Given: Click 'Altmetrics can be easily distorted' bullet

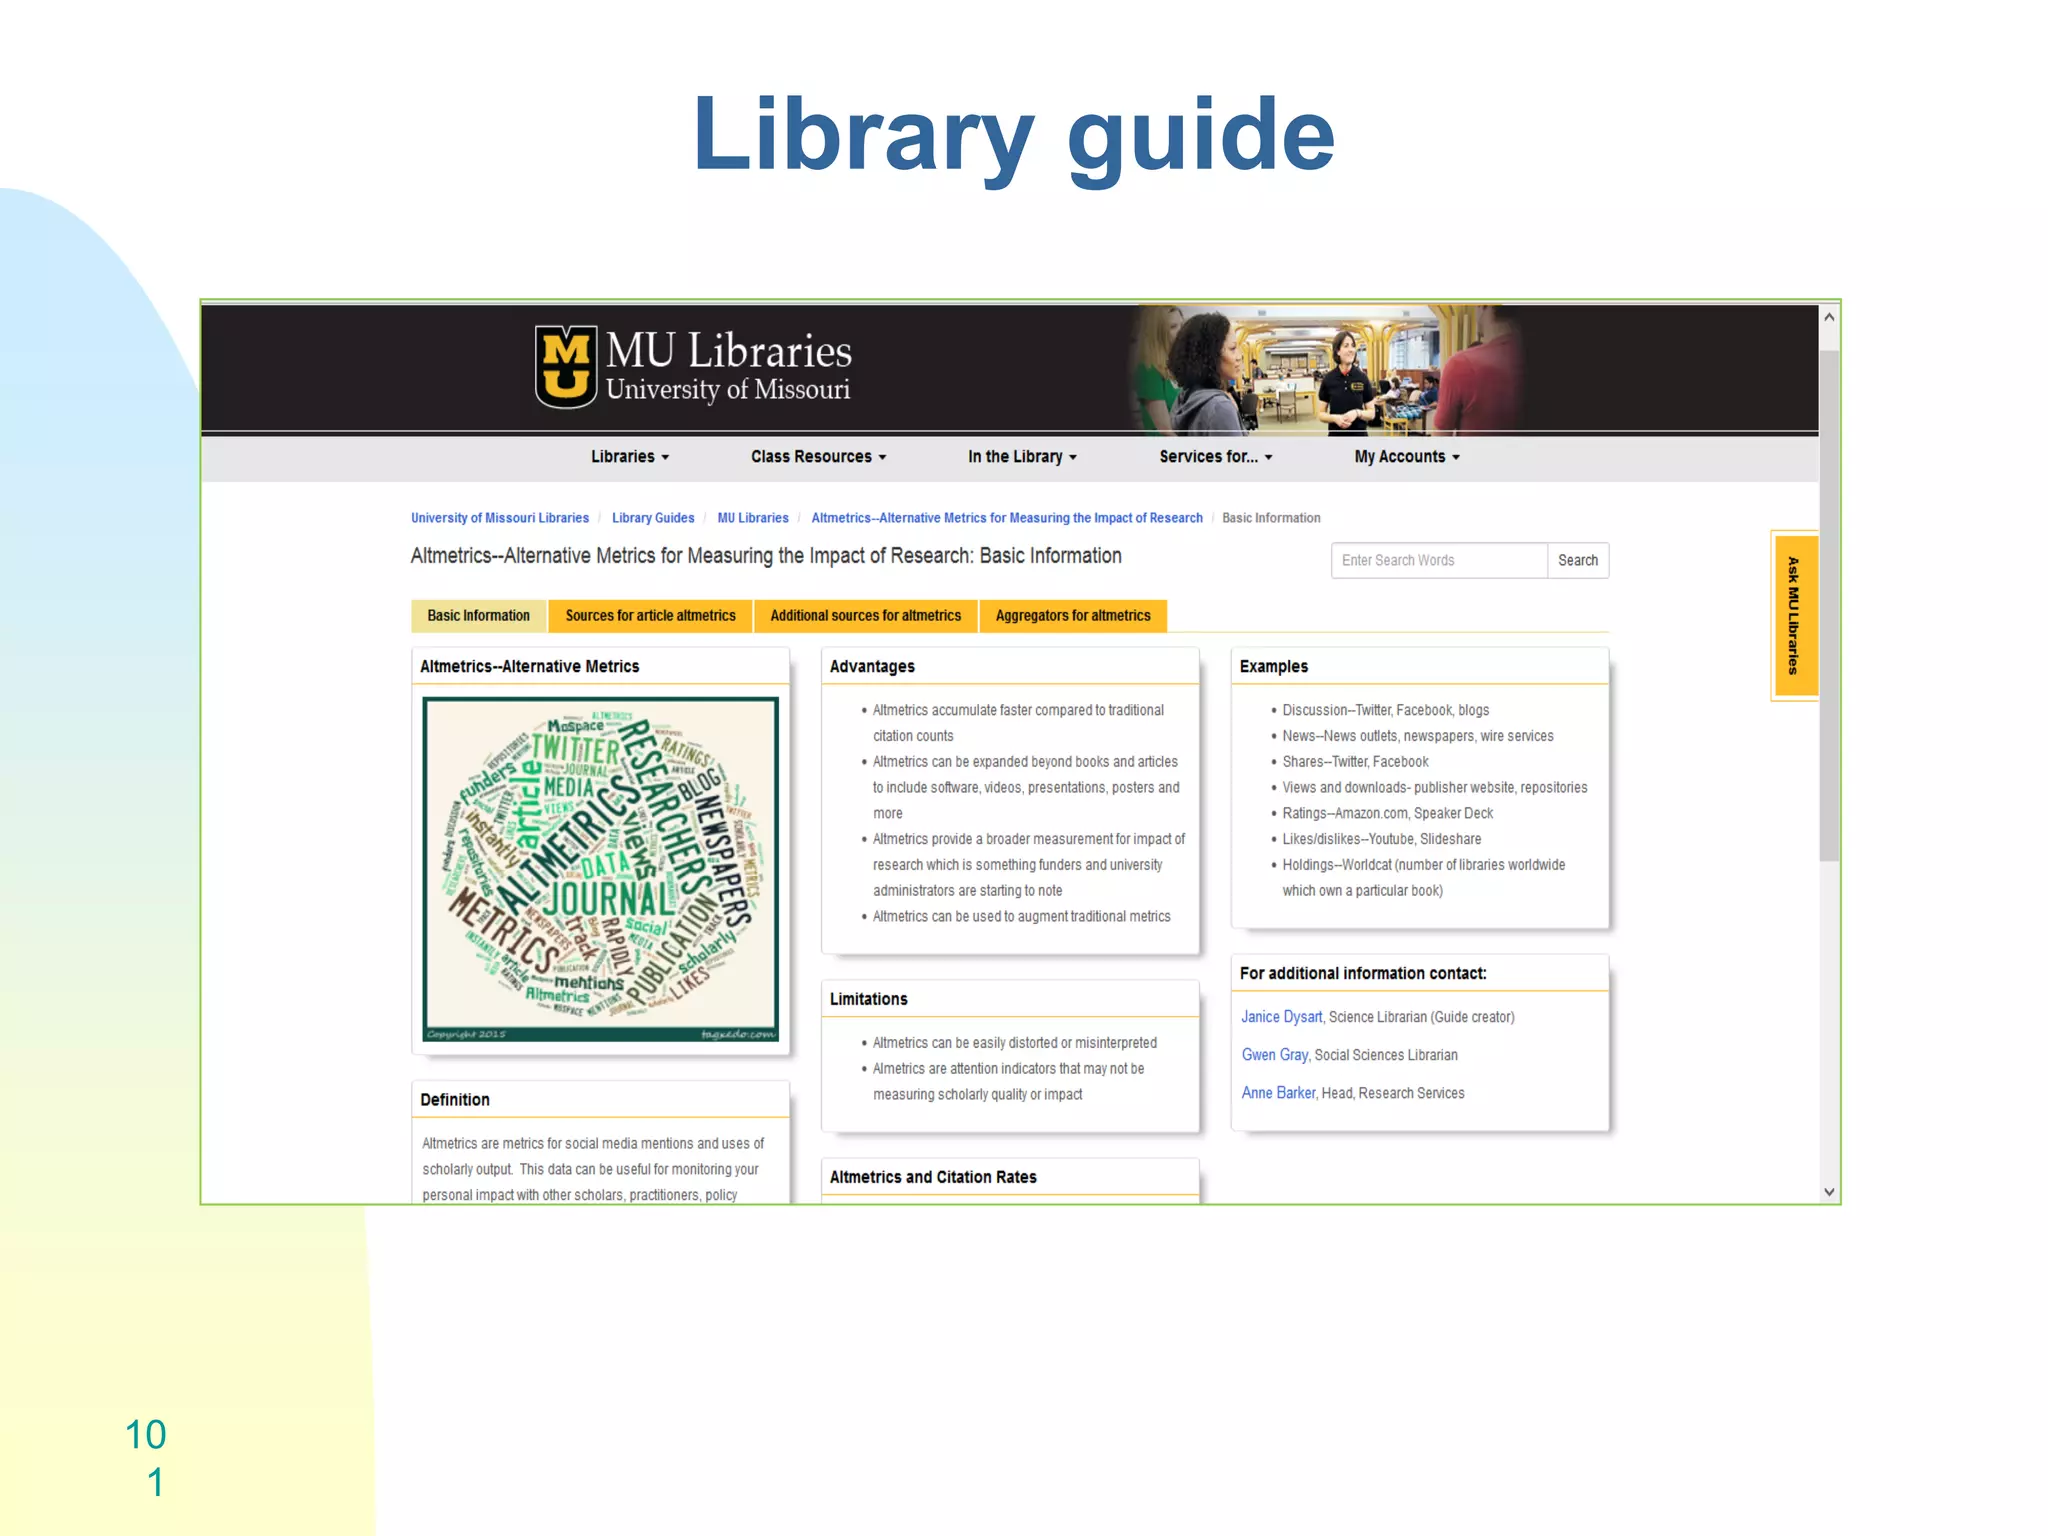Looking at the screenshot, I should [1015, 1043].
